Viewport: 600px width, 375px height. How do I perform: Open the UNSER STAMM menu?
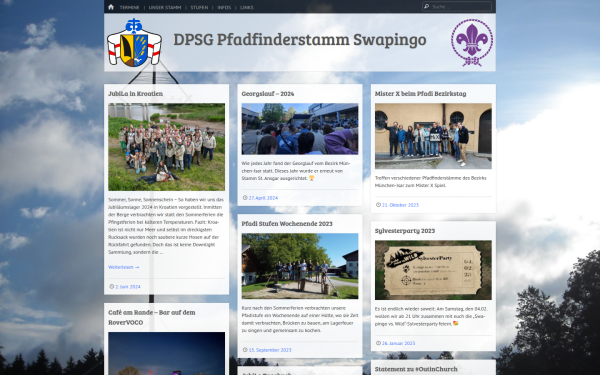click(165, 7)
